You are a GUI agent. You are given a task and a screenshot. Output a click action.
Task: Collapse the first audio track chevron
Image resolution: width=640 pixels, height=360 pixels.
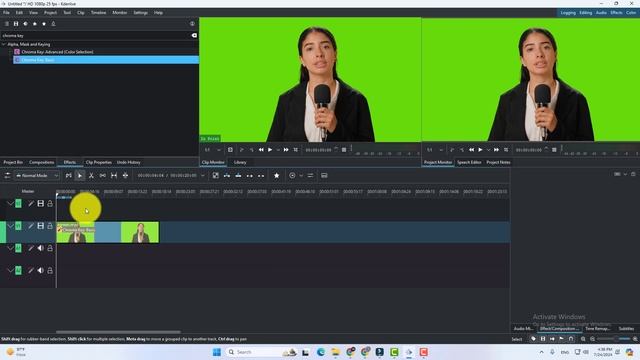click(10, 248)
